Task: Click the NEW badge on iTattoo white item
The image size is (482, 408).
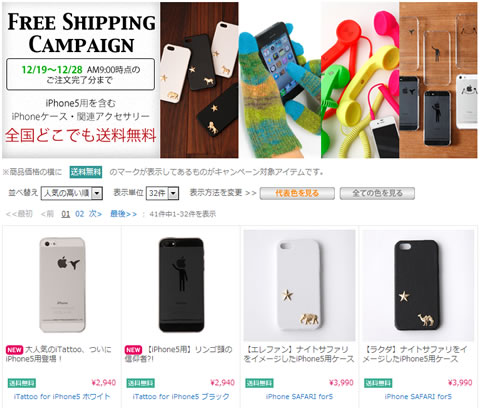Action: tap(15, 350)
